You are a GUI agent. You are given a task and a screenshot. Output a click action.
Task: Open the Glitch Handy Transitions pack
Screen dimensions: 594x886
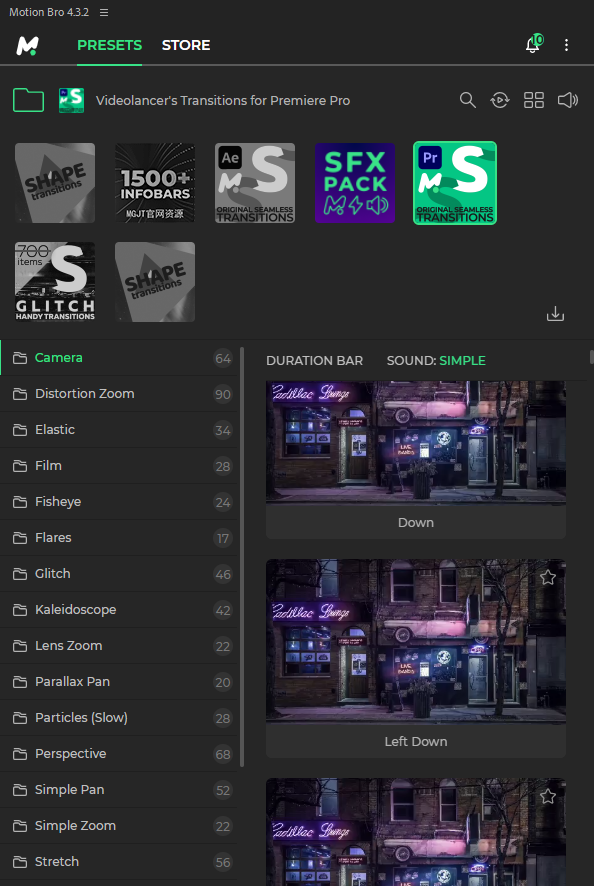55,282
